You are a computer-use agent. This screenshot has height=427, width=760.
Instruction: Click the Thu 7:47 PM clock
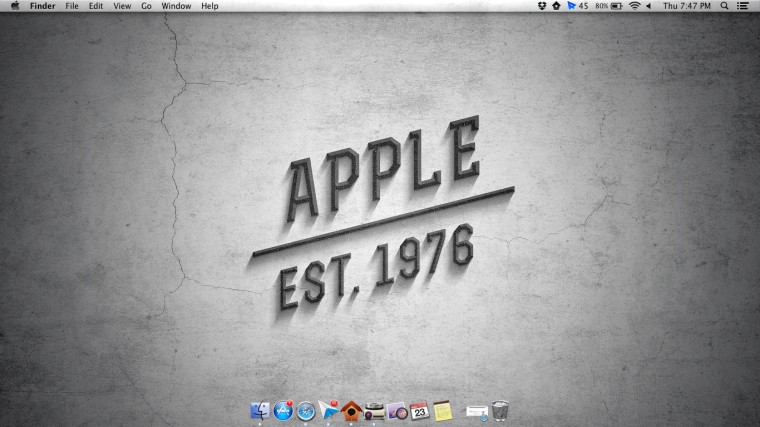[686, 6]
